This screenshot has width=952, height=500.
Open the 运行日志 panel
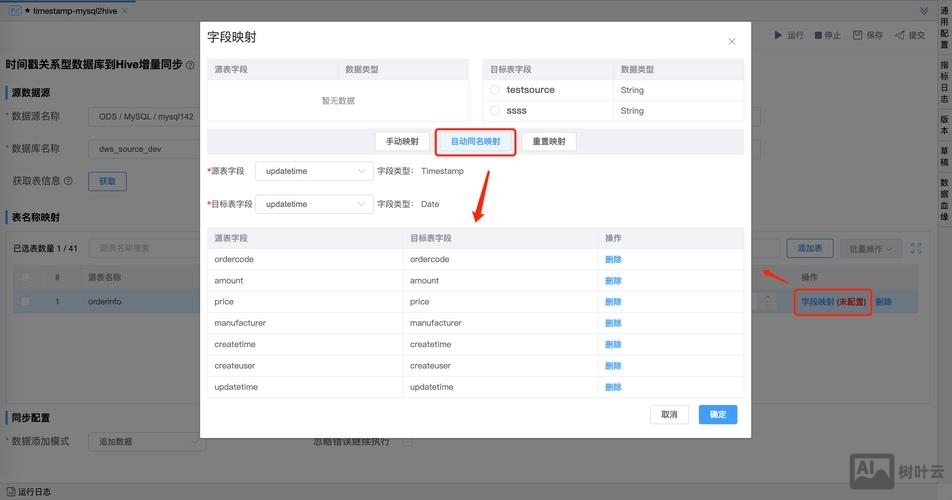click(x=29, y=492)
